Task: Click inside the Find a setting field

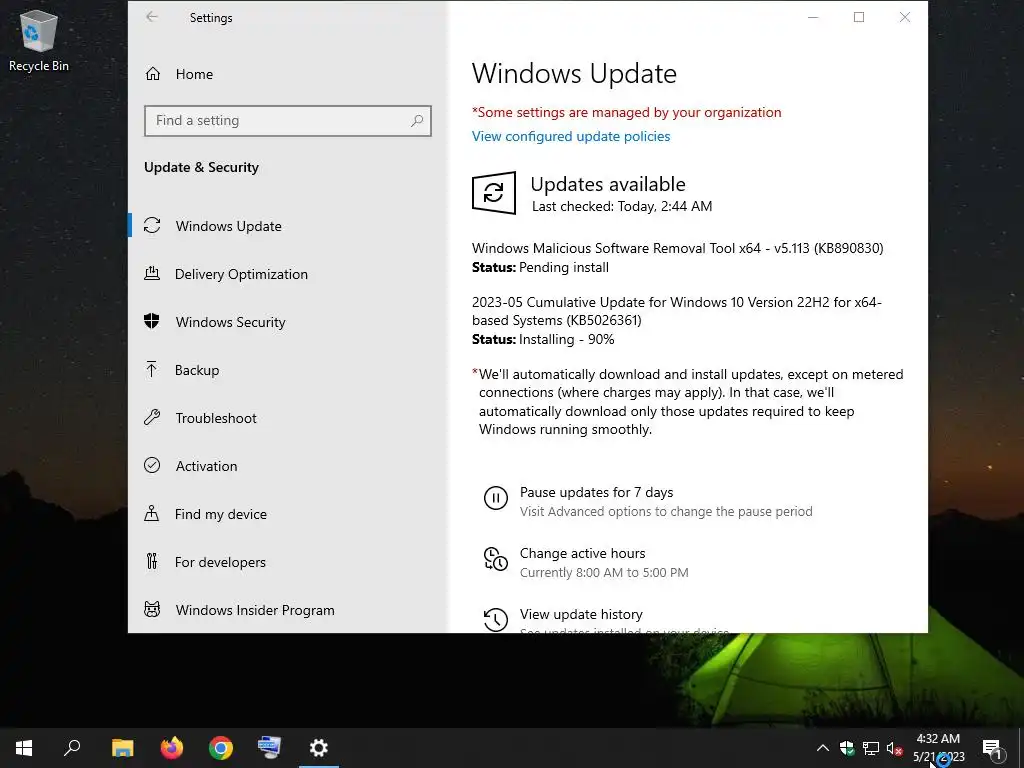Action: coord(287,121)
